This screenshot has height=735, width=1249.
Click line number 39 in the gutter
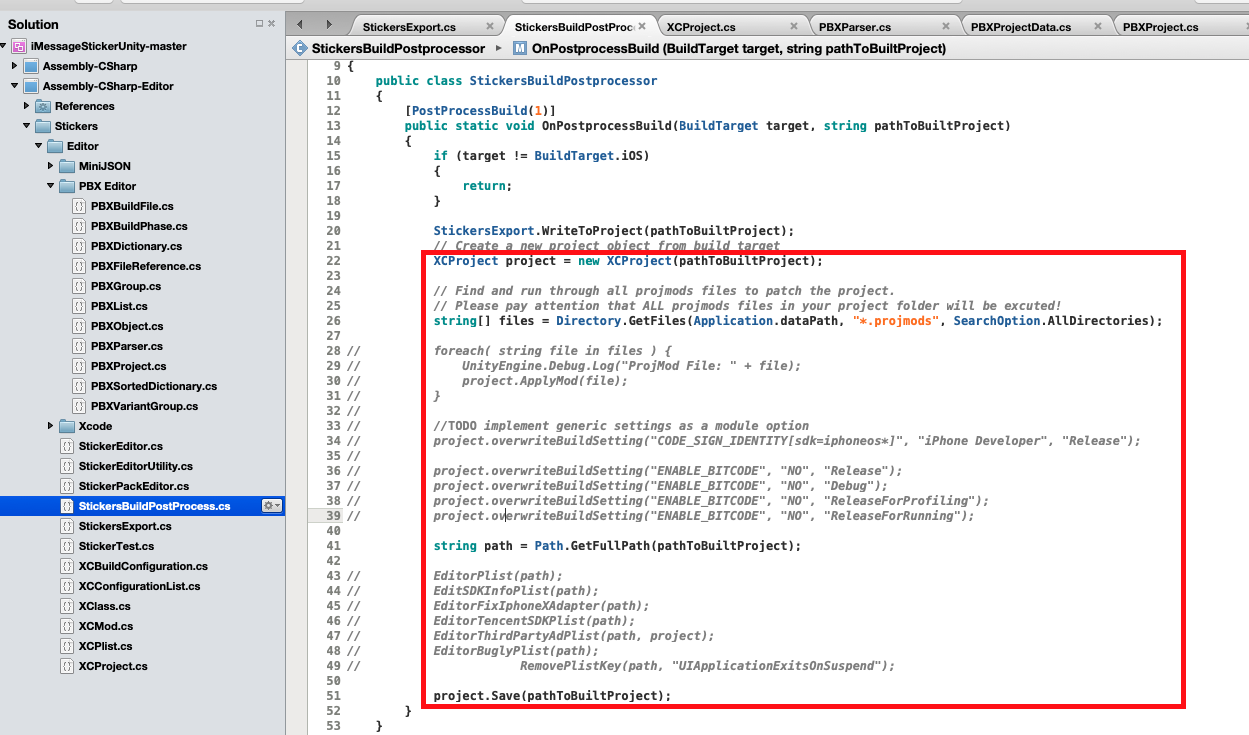tap(333, 515)
